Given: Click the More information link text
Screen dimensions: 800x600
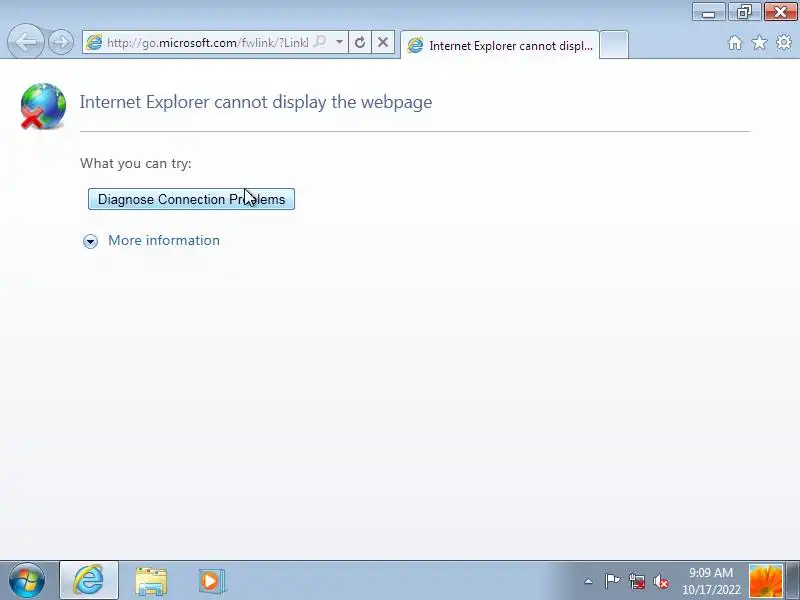Looking at the screenshot, I should click(x=164, y=240).
